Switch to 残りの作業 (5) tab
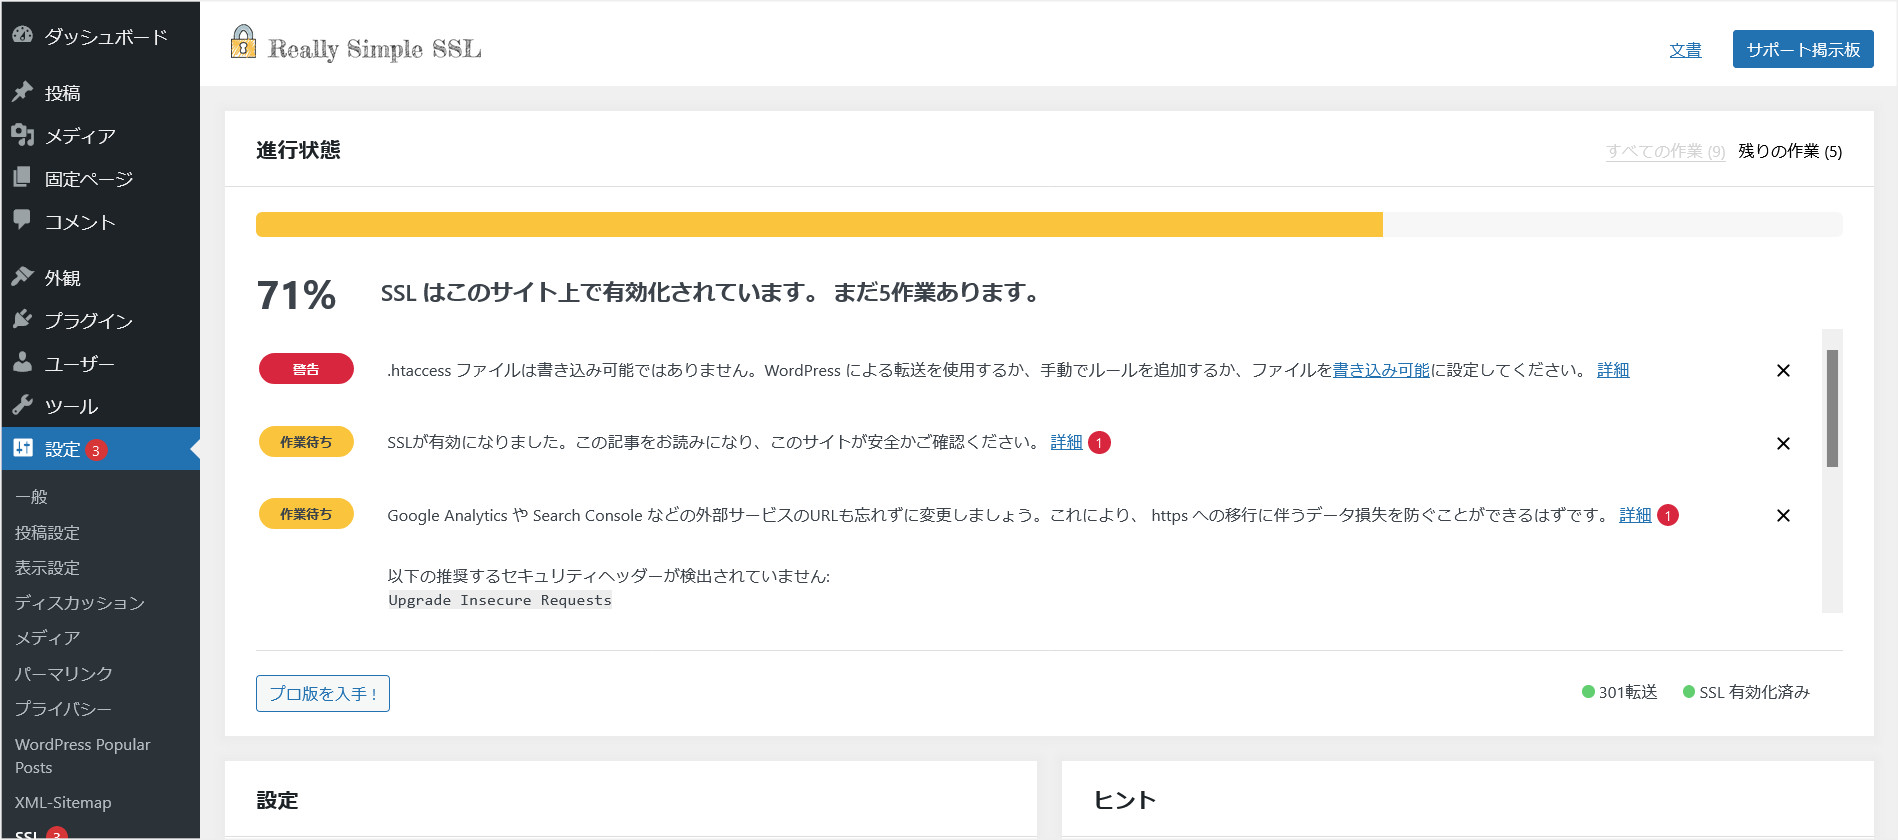 click(x=1790, y=151)
